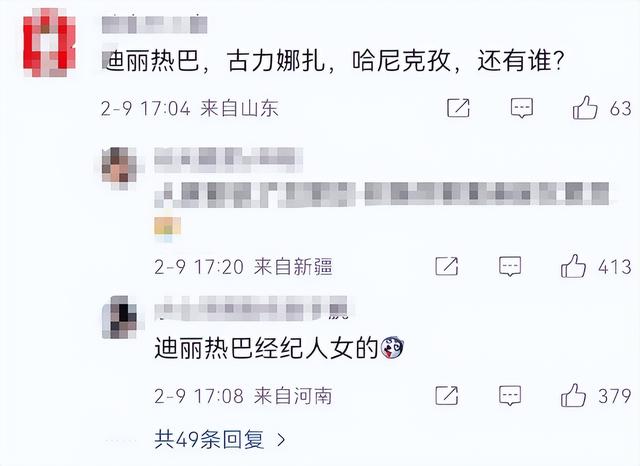Open the small image under blurred reply
Screen dimensions: 640x466
[x=167, y=228]
